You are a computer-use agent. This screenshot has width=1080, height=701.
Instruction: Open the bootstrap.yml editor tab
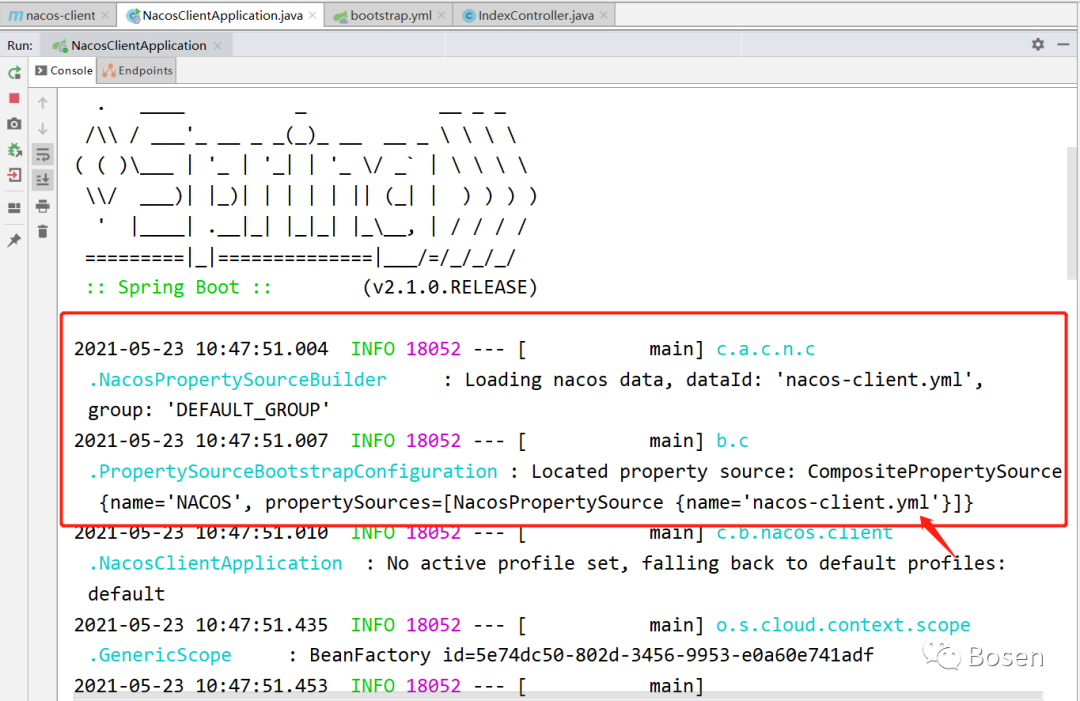[x=390, y=15]
